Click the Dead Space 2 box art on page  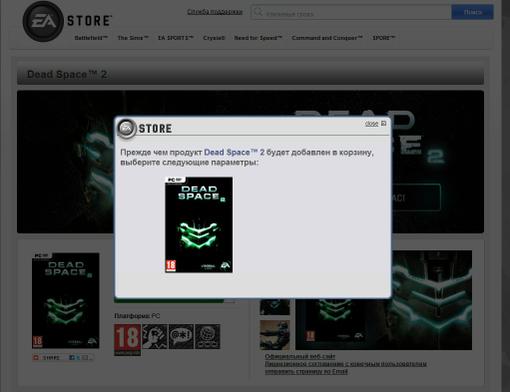click(66, 301)
